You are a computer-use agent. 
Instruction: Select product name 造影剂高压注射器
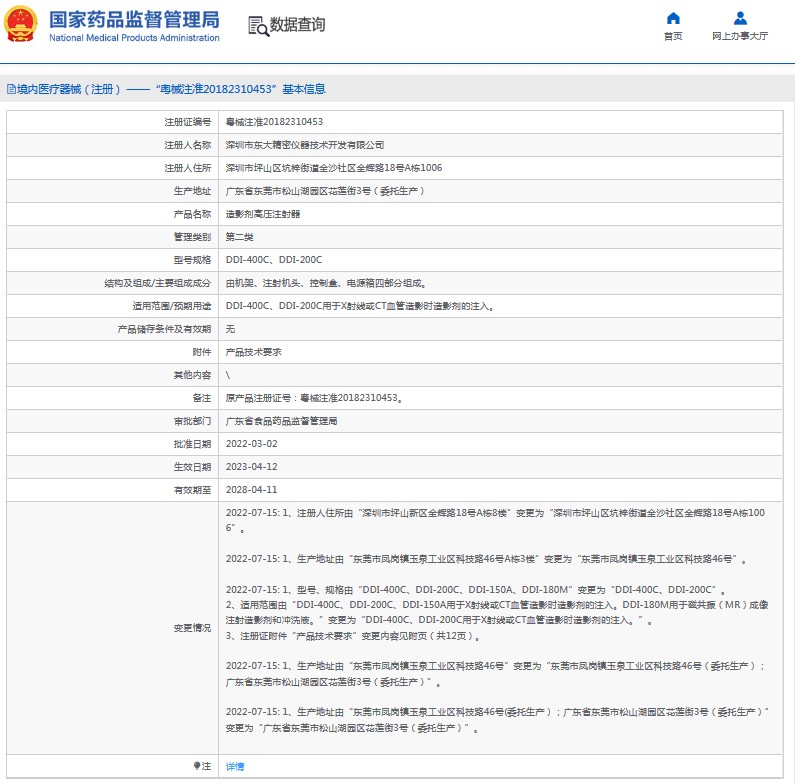pyautogui.click(x=263, y=214)
